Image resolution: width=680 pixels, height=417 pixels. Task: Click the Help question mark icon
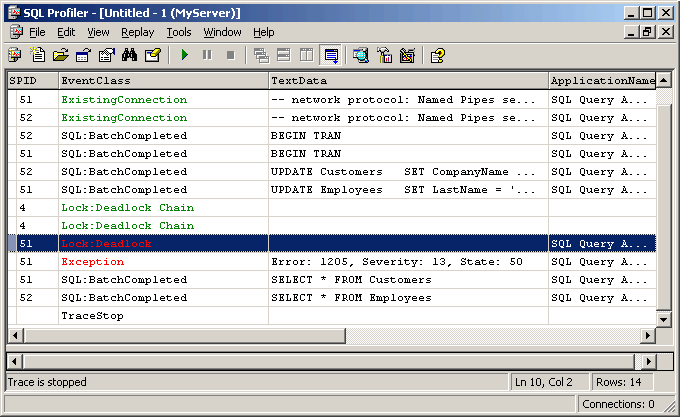[438, 55]
